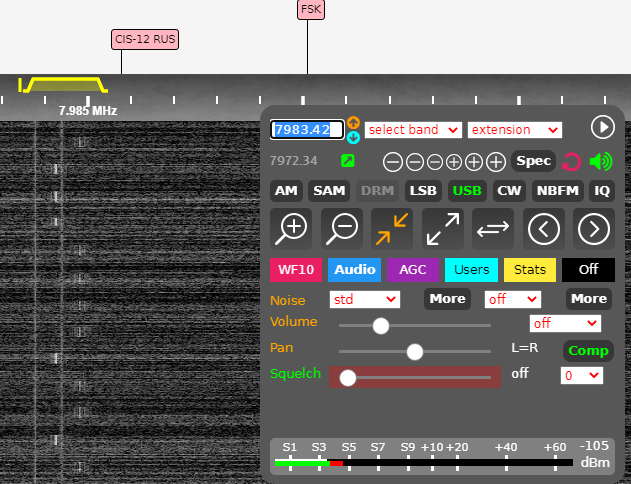This screenshot has height=484, width=631.
Task: Click the third (smallest) minus tuning step icon
Action: pyautogui.click(x=435, y=162)
